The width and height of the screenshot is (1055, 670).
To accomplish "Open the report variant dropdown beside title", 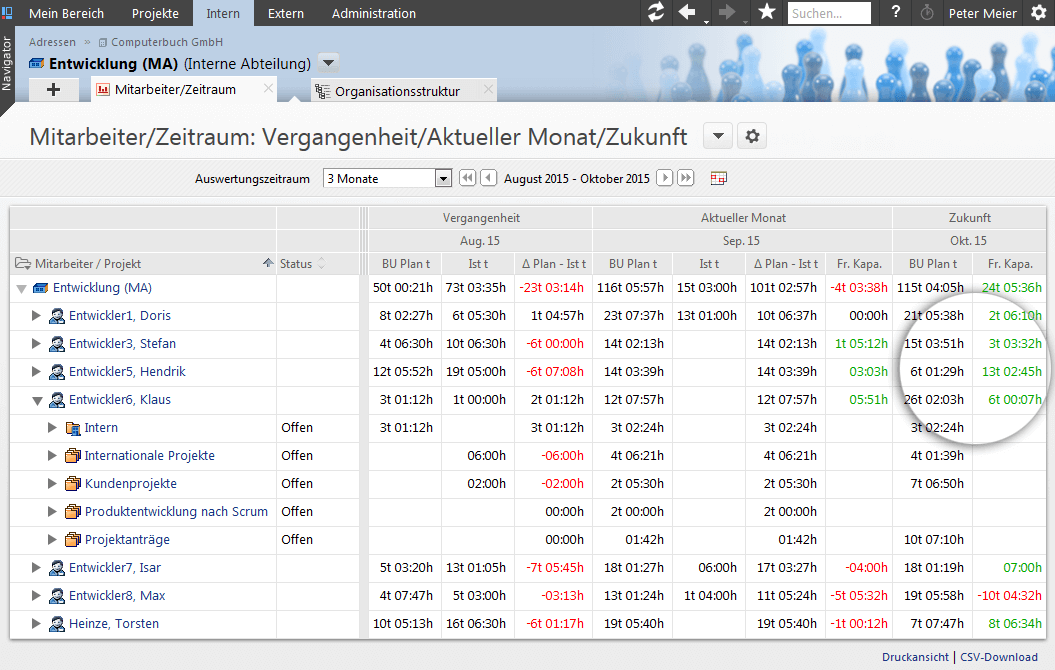I will pyautogui.click(x=719, y=137).
